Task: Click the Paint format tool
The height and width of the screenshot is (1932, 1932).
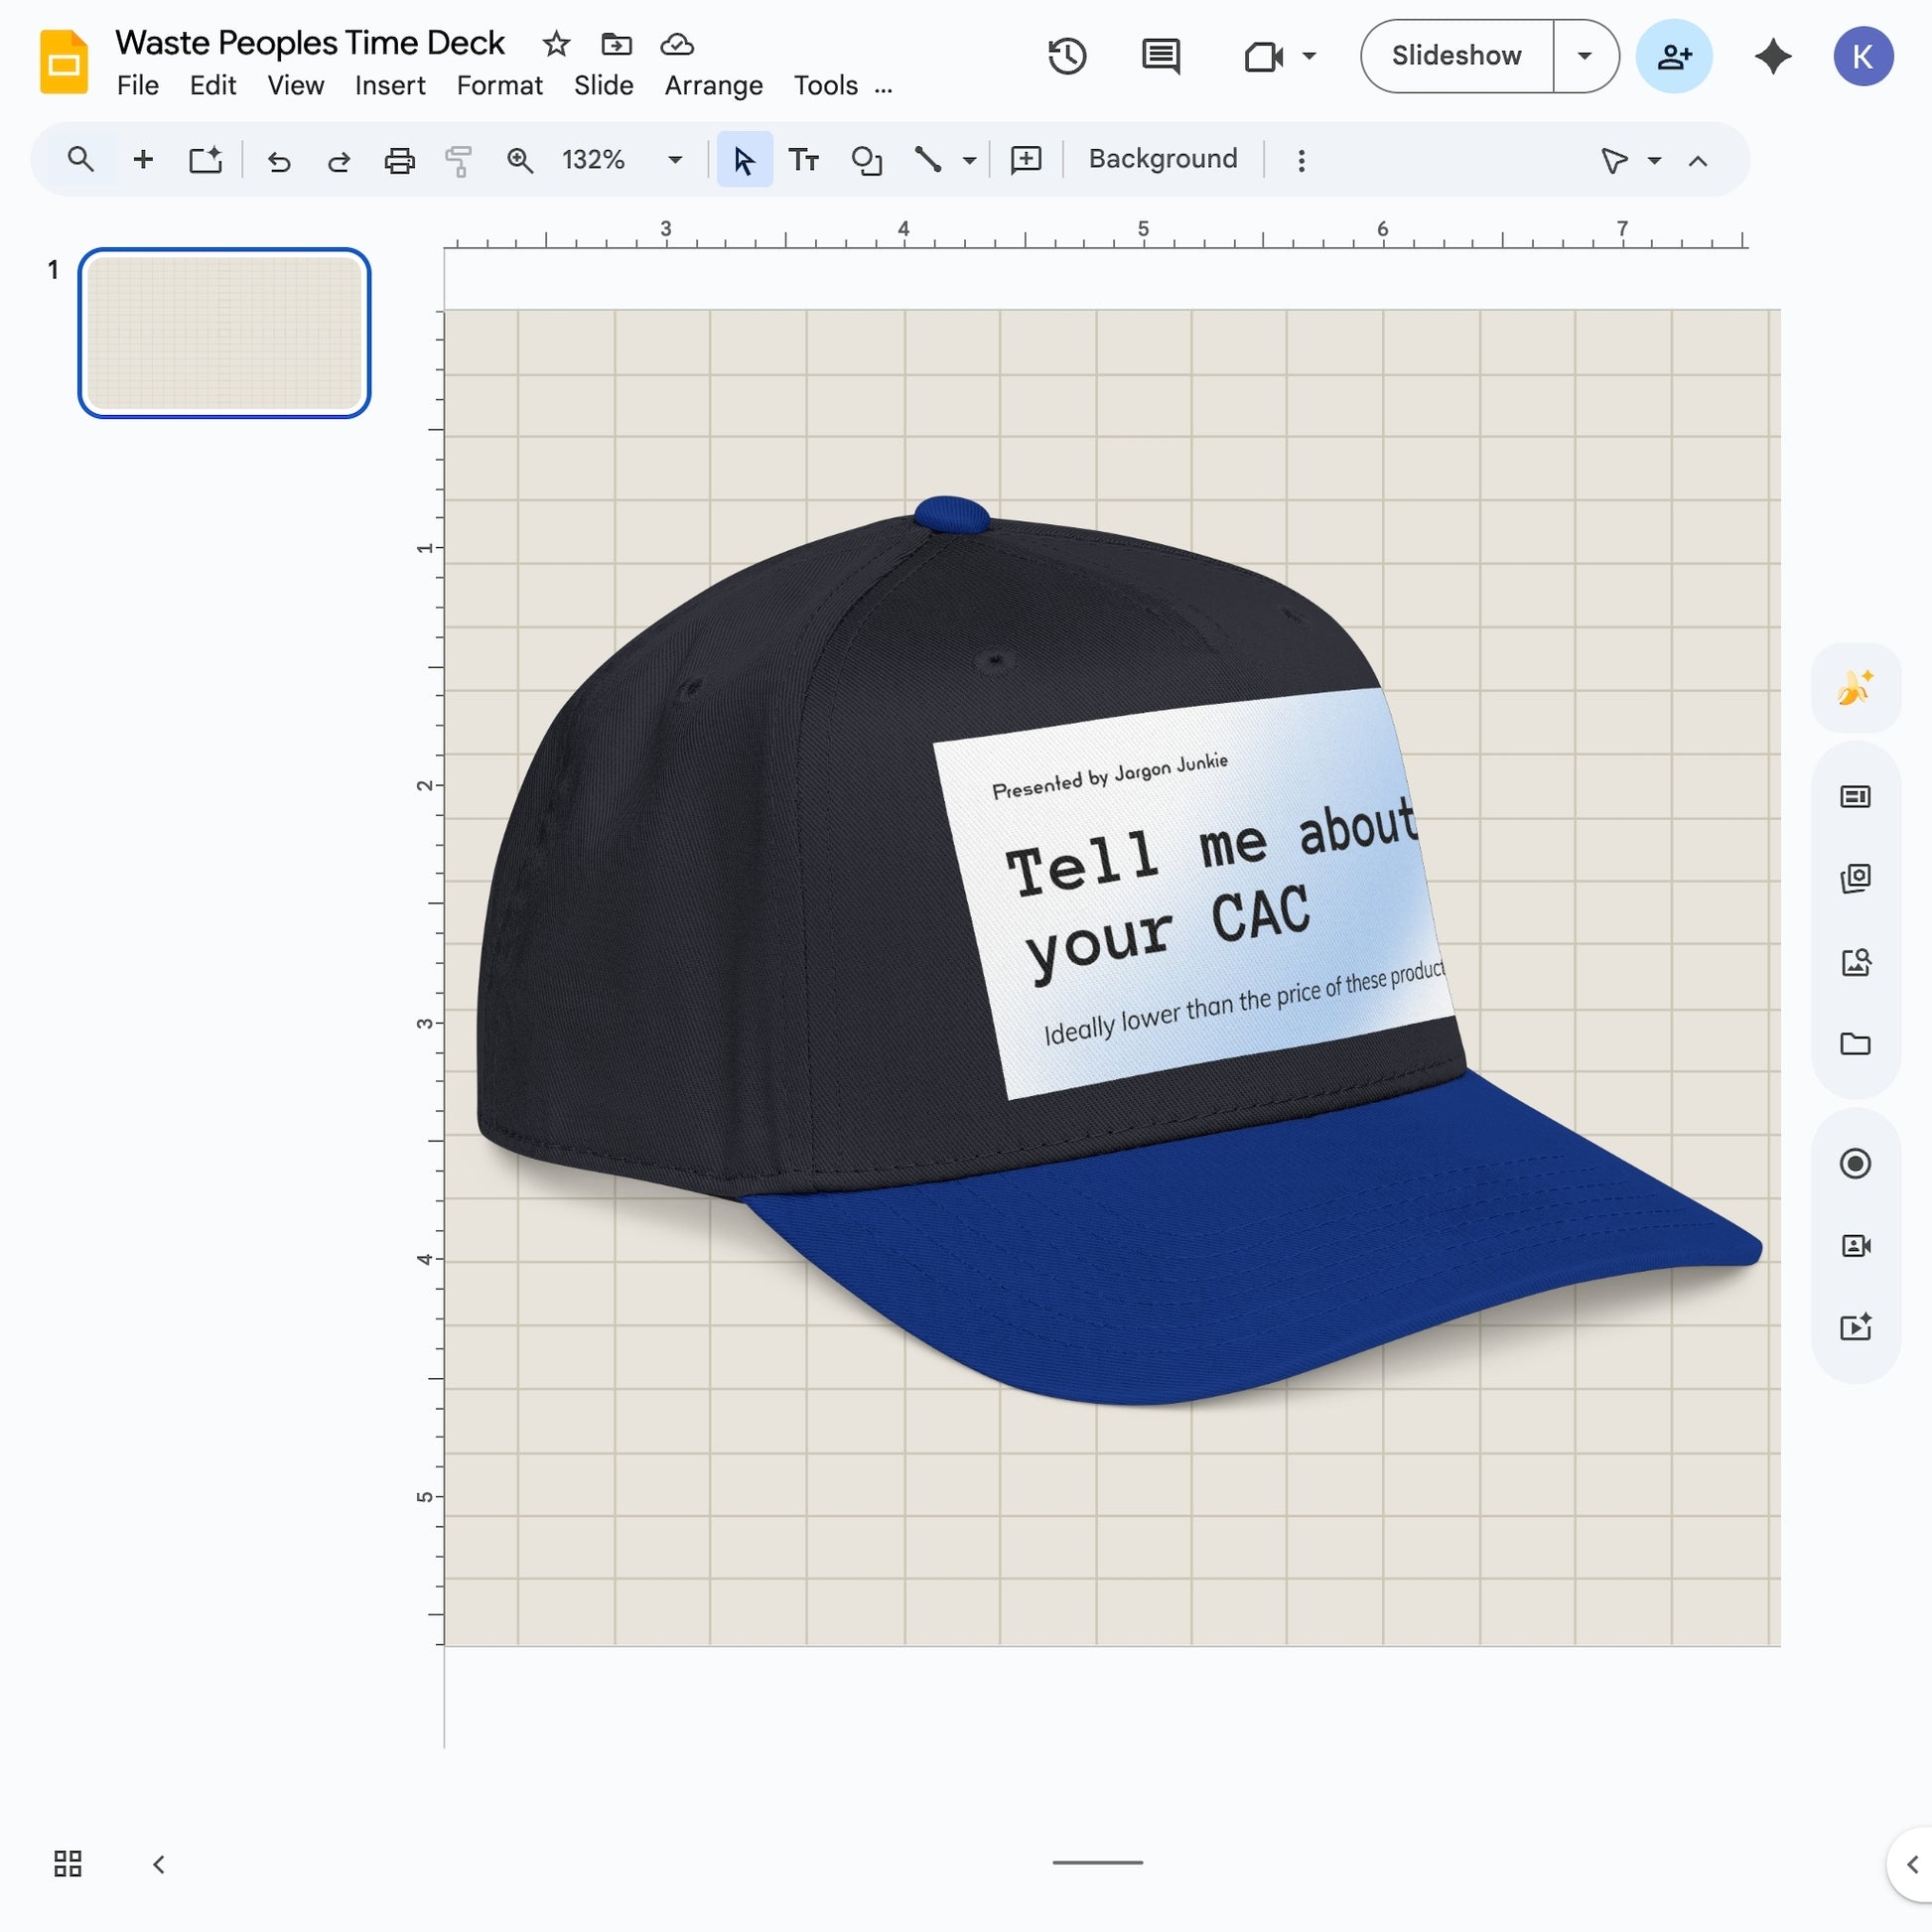Action: tap(459, 159)
